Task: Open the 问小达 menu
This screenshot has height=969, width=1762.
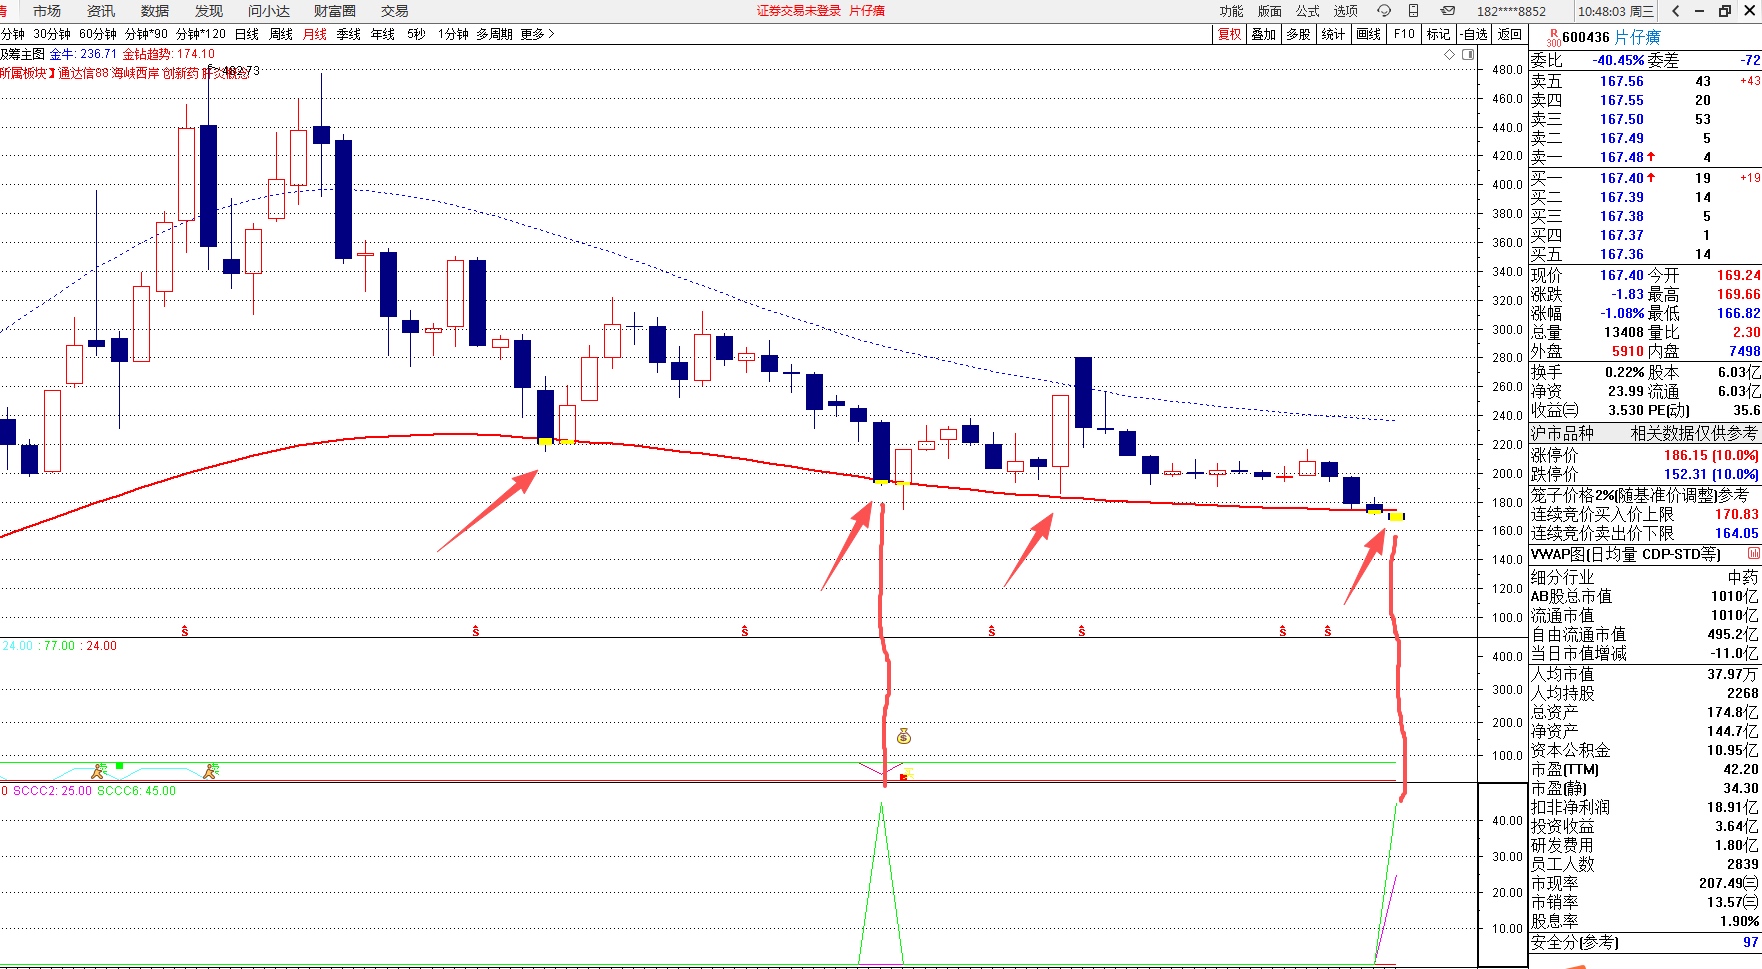Action: click(269, 11)
